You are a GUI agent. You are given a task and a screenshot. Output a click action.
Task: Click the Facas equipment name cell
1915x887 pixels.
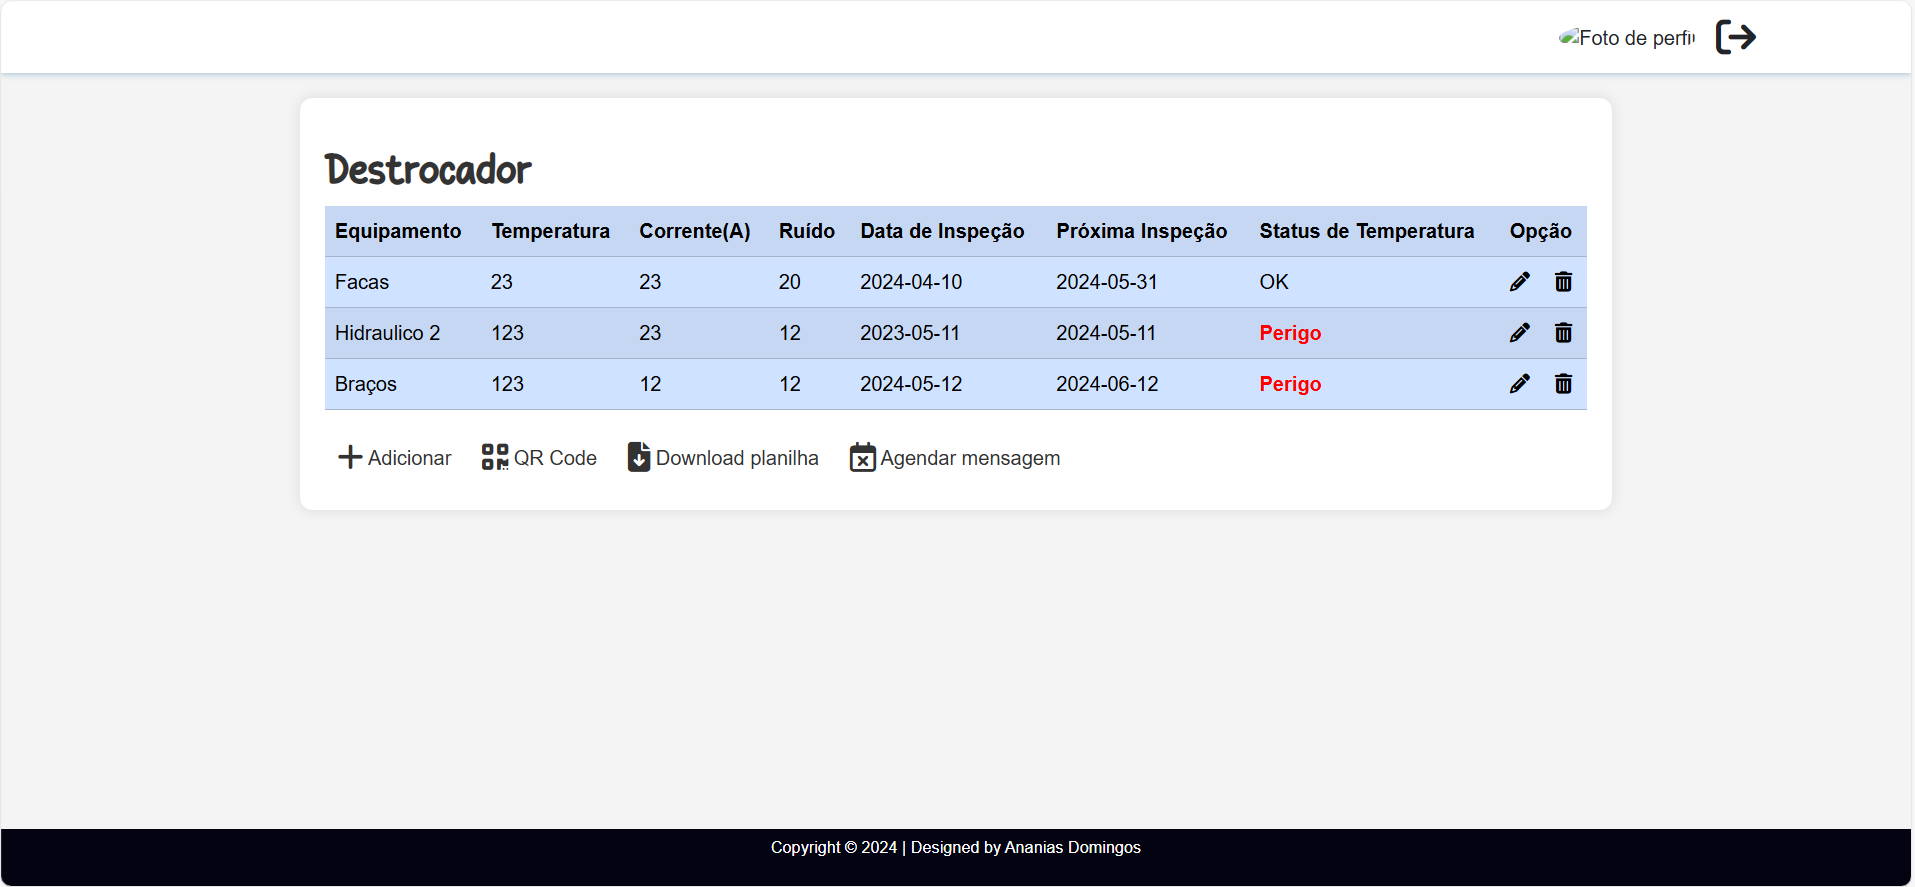[x=362, y=282]
